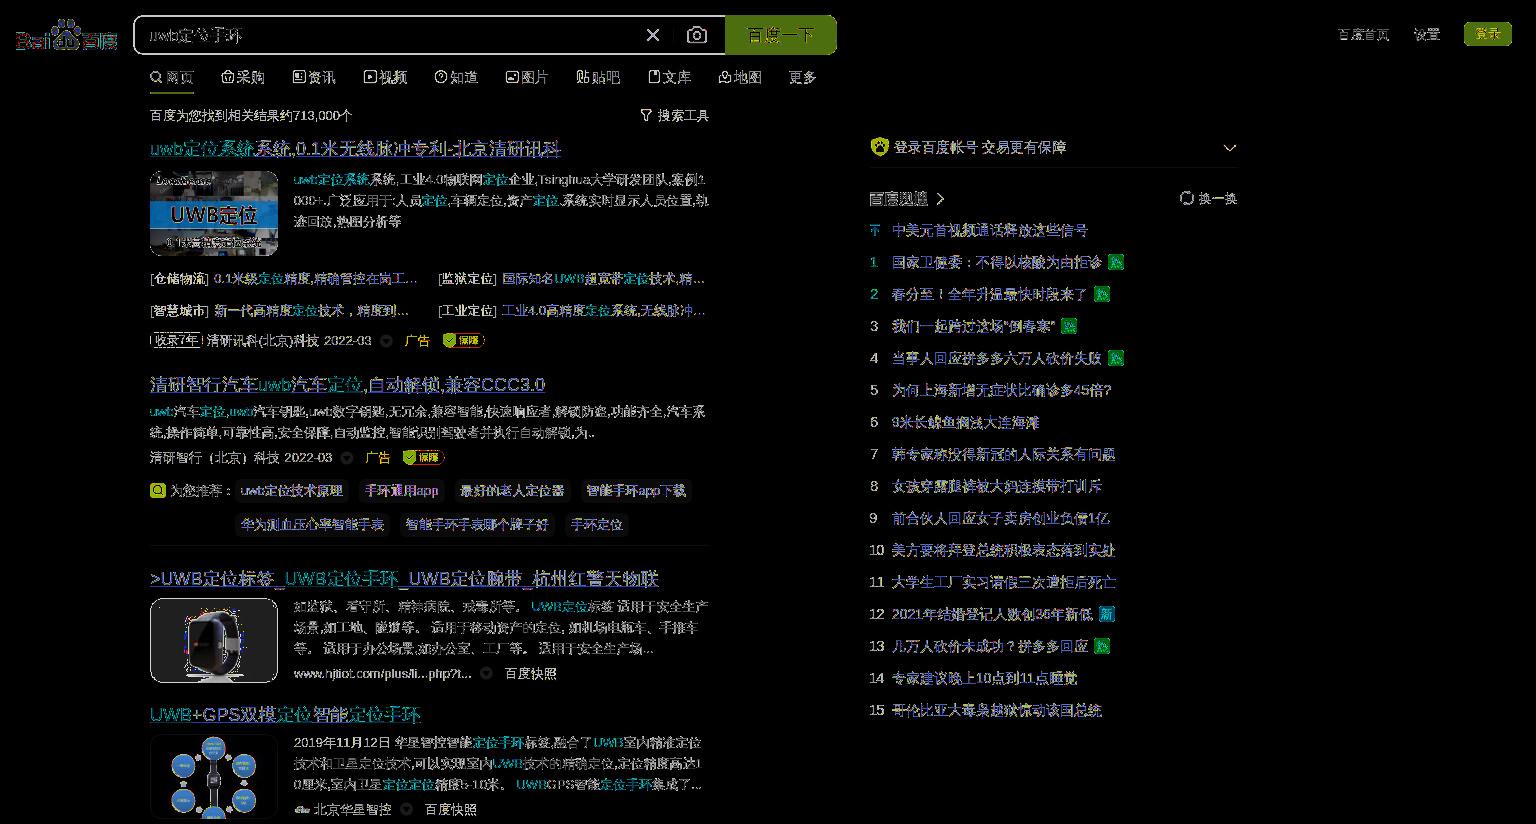This screenshot has height=824, width=1536.
Task: Click the UWB+GPS diagram thumbnail
Action: pyautogui.click(x=214, y=777)
